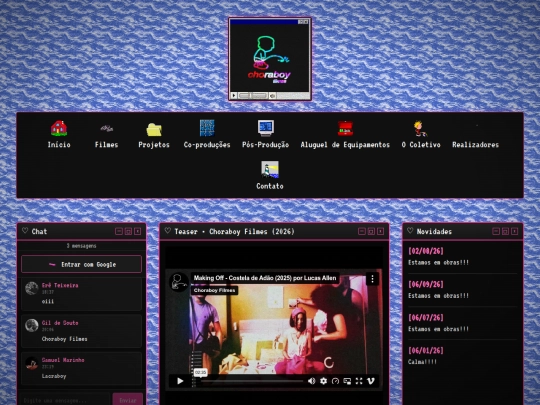Click the Calma!!!! news text
This screenshot has width=540, height=405.
(x=422, y=362)
